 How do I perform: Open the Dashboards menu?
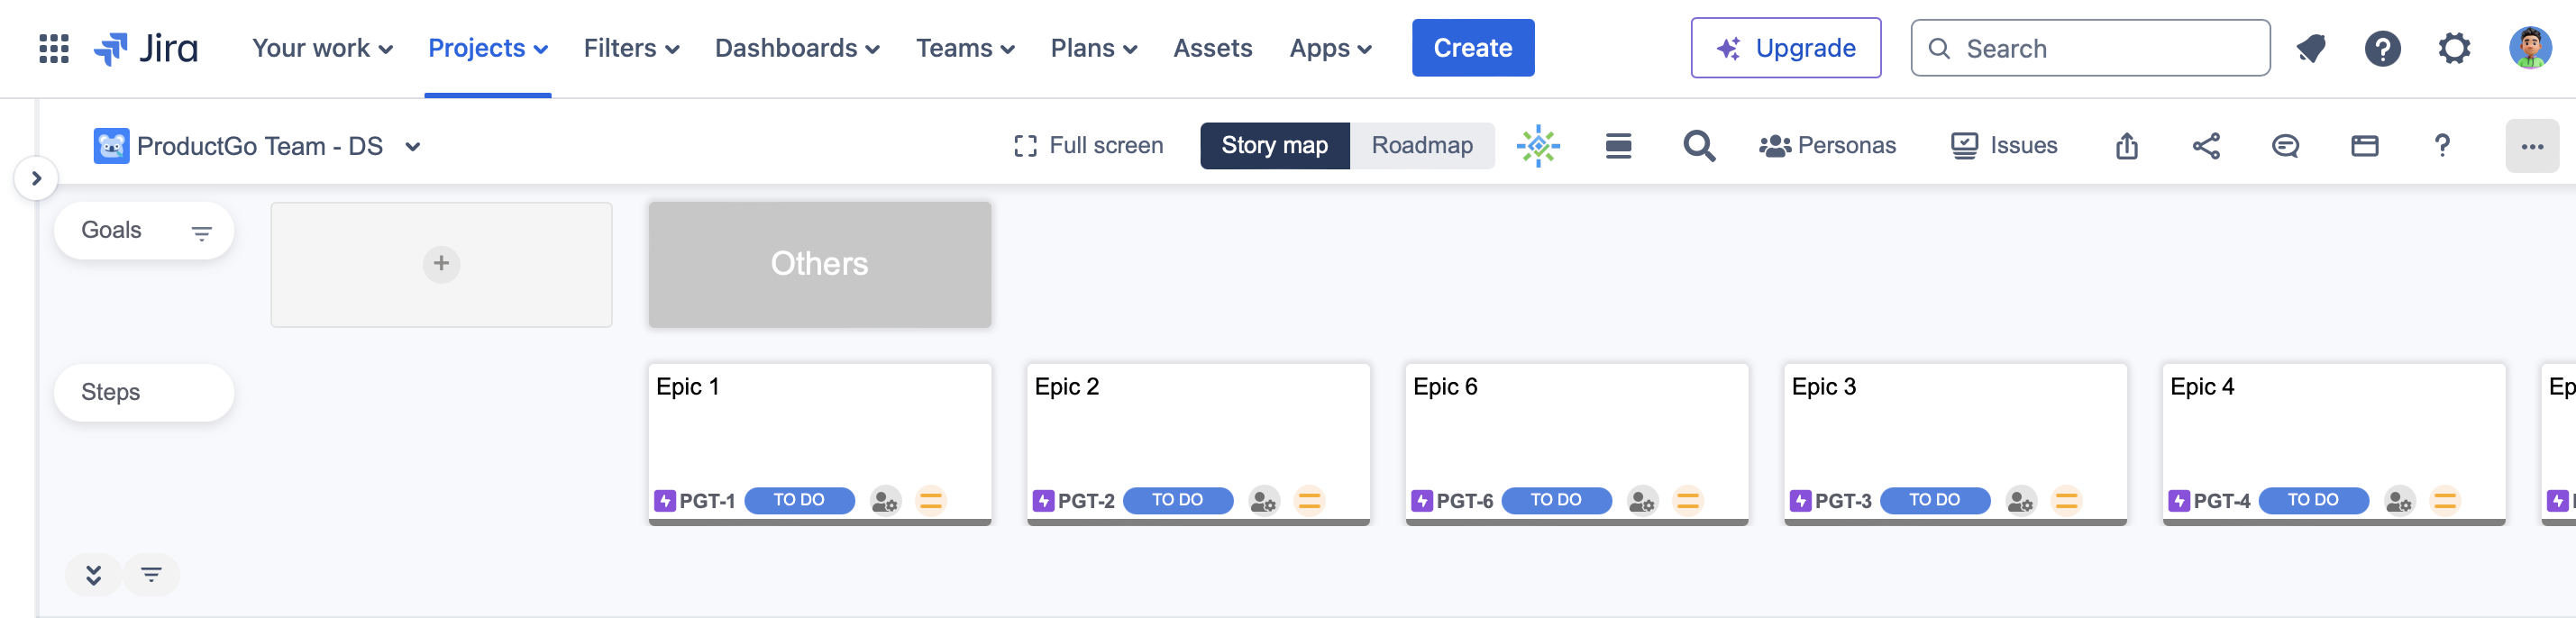[x=796, y=48]
